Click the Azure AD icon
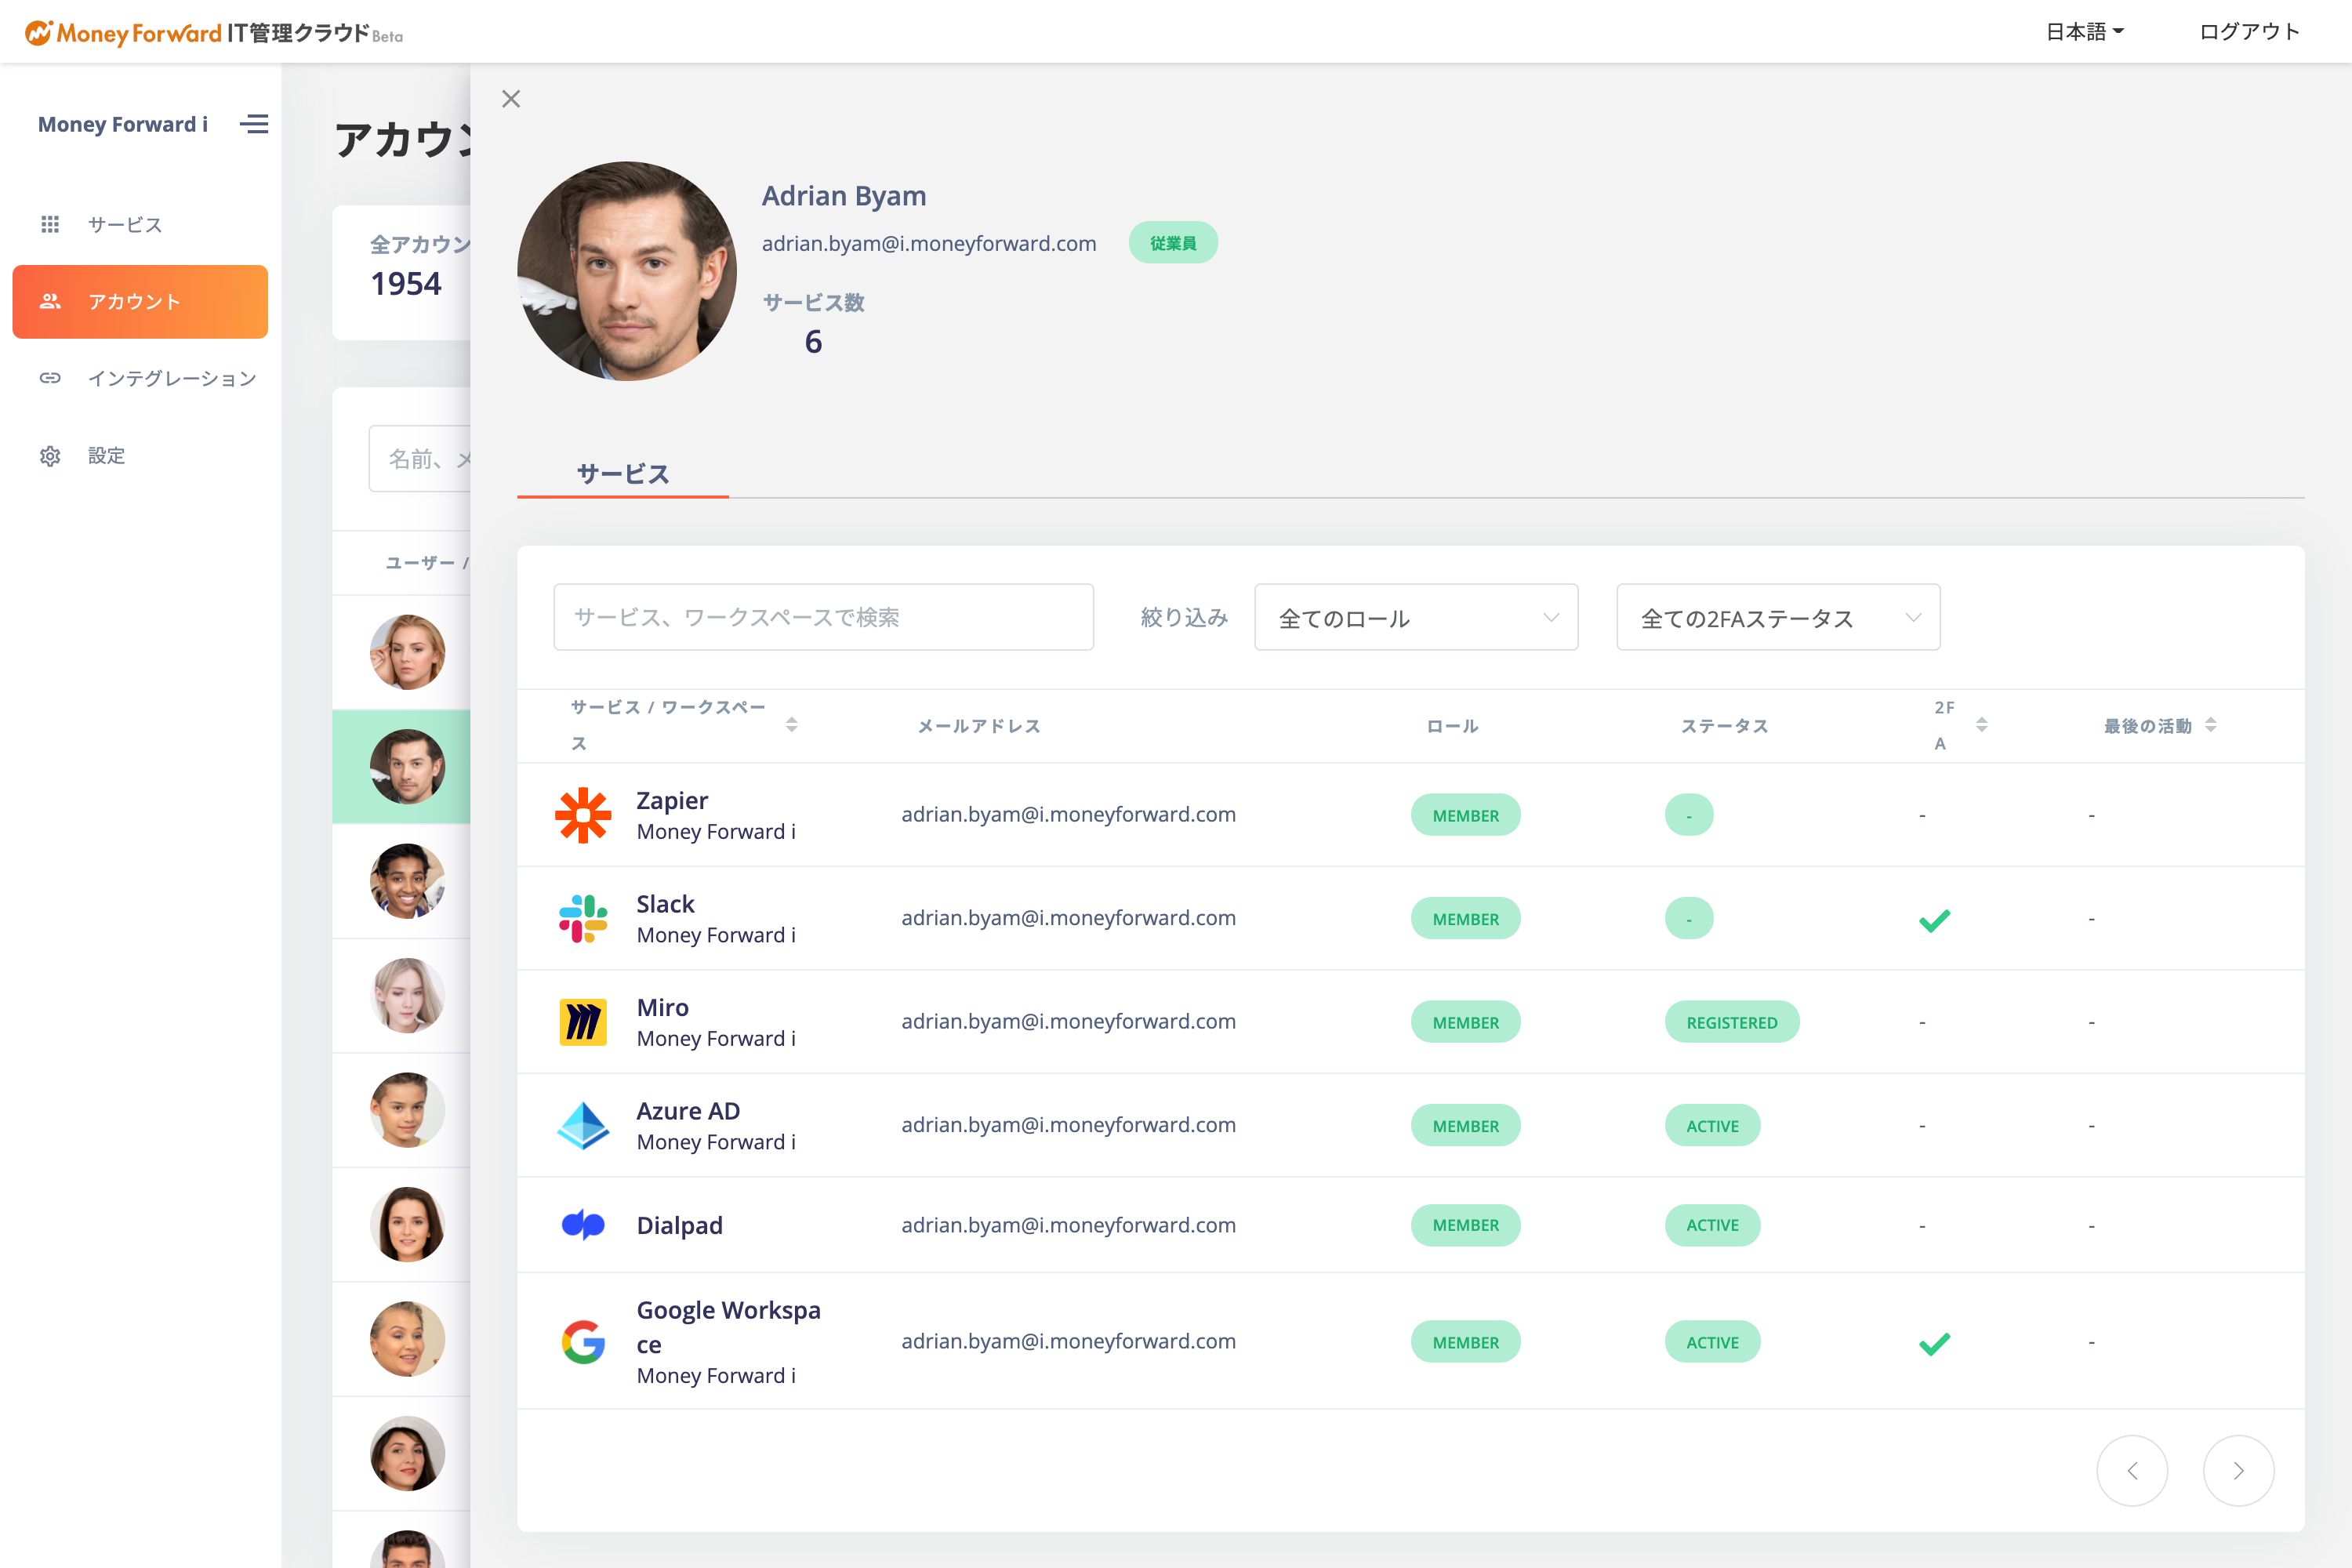 pos(583,1125)
